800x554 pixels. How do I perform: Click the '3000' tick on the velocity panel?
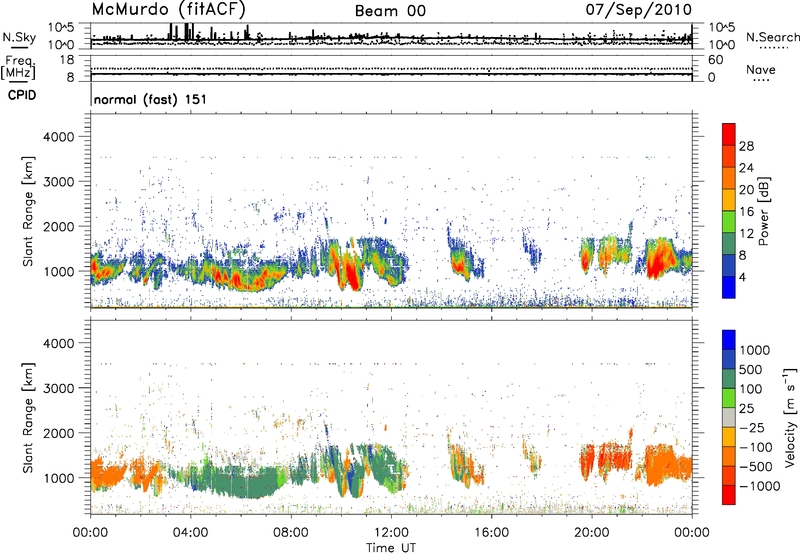pos(59,388)
